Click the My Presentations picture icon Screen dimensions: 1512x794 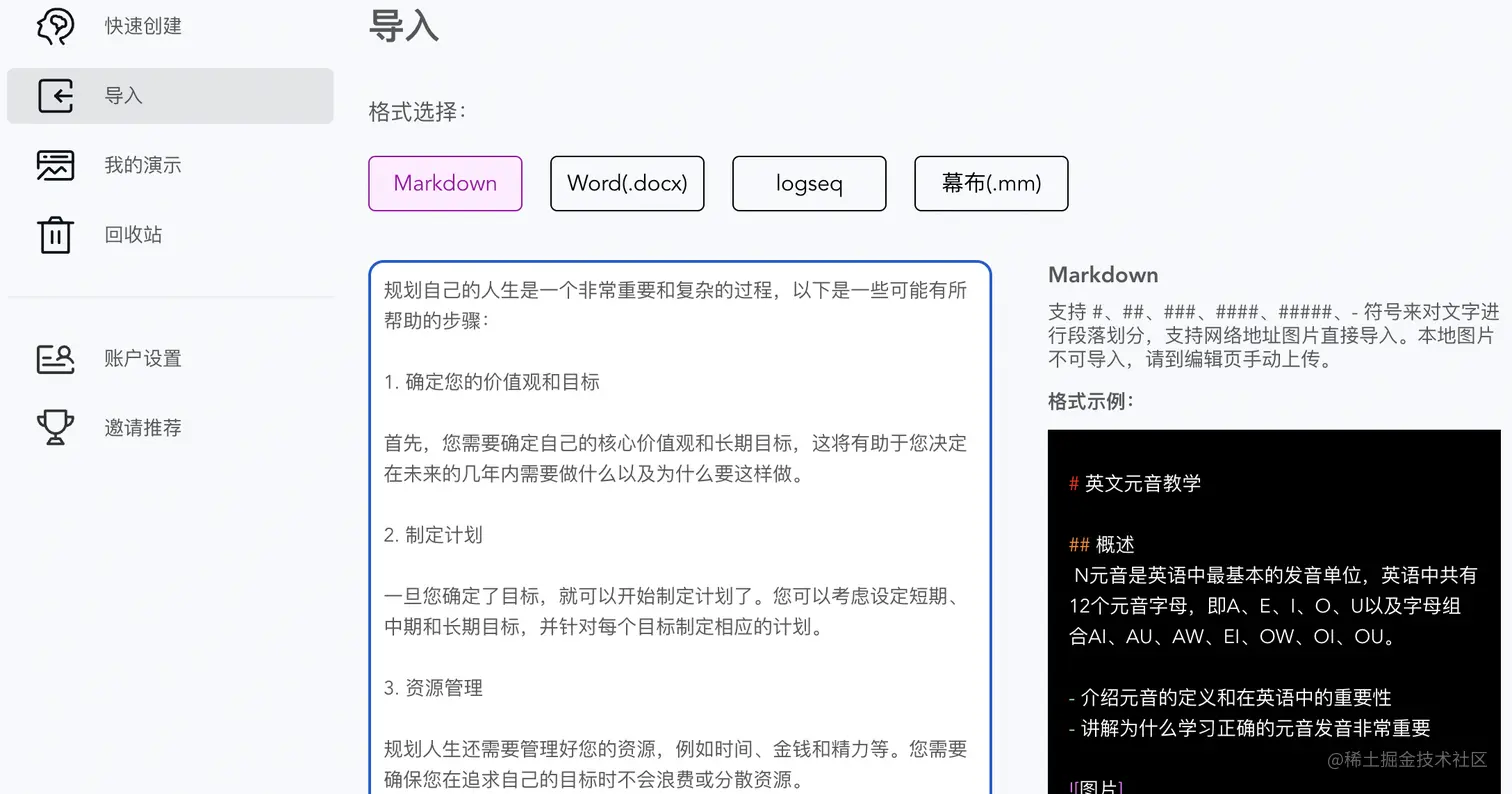[55, 165]
